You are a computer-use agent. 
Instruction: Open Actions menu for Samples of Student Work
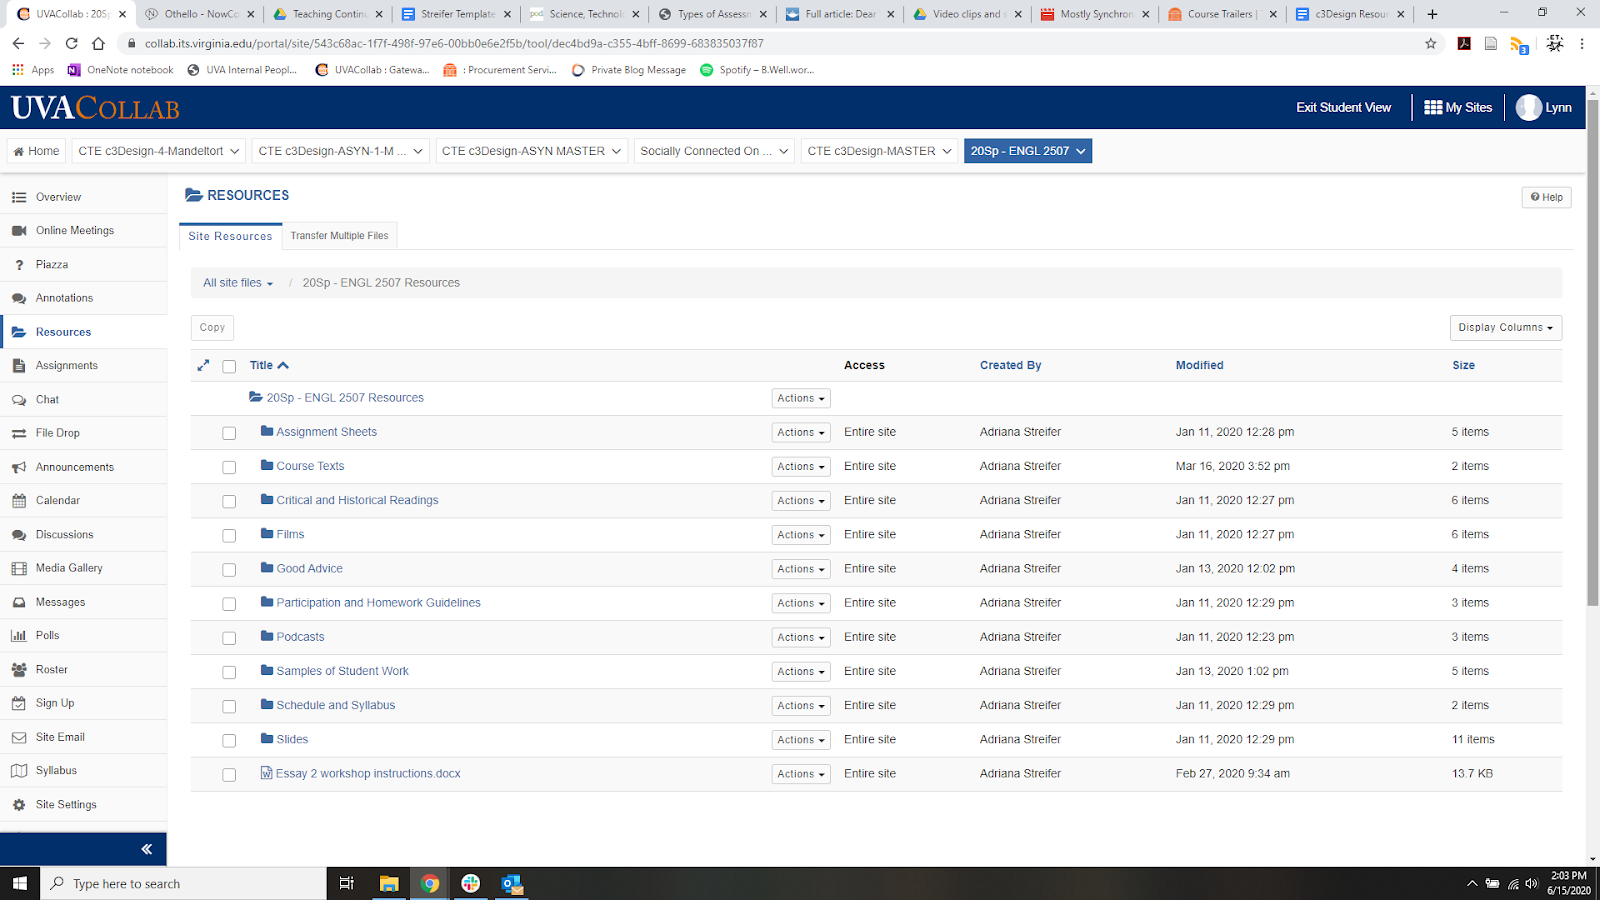(x=801, y=672)
